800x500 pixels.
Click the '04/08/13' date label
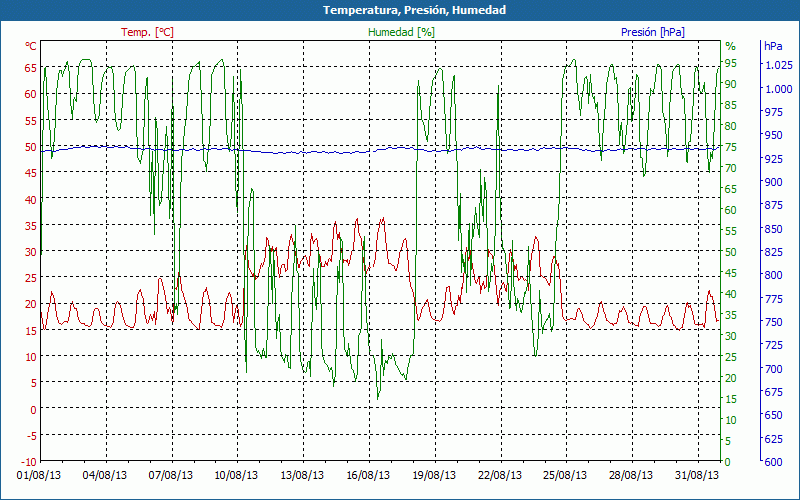[105, 476]
